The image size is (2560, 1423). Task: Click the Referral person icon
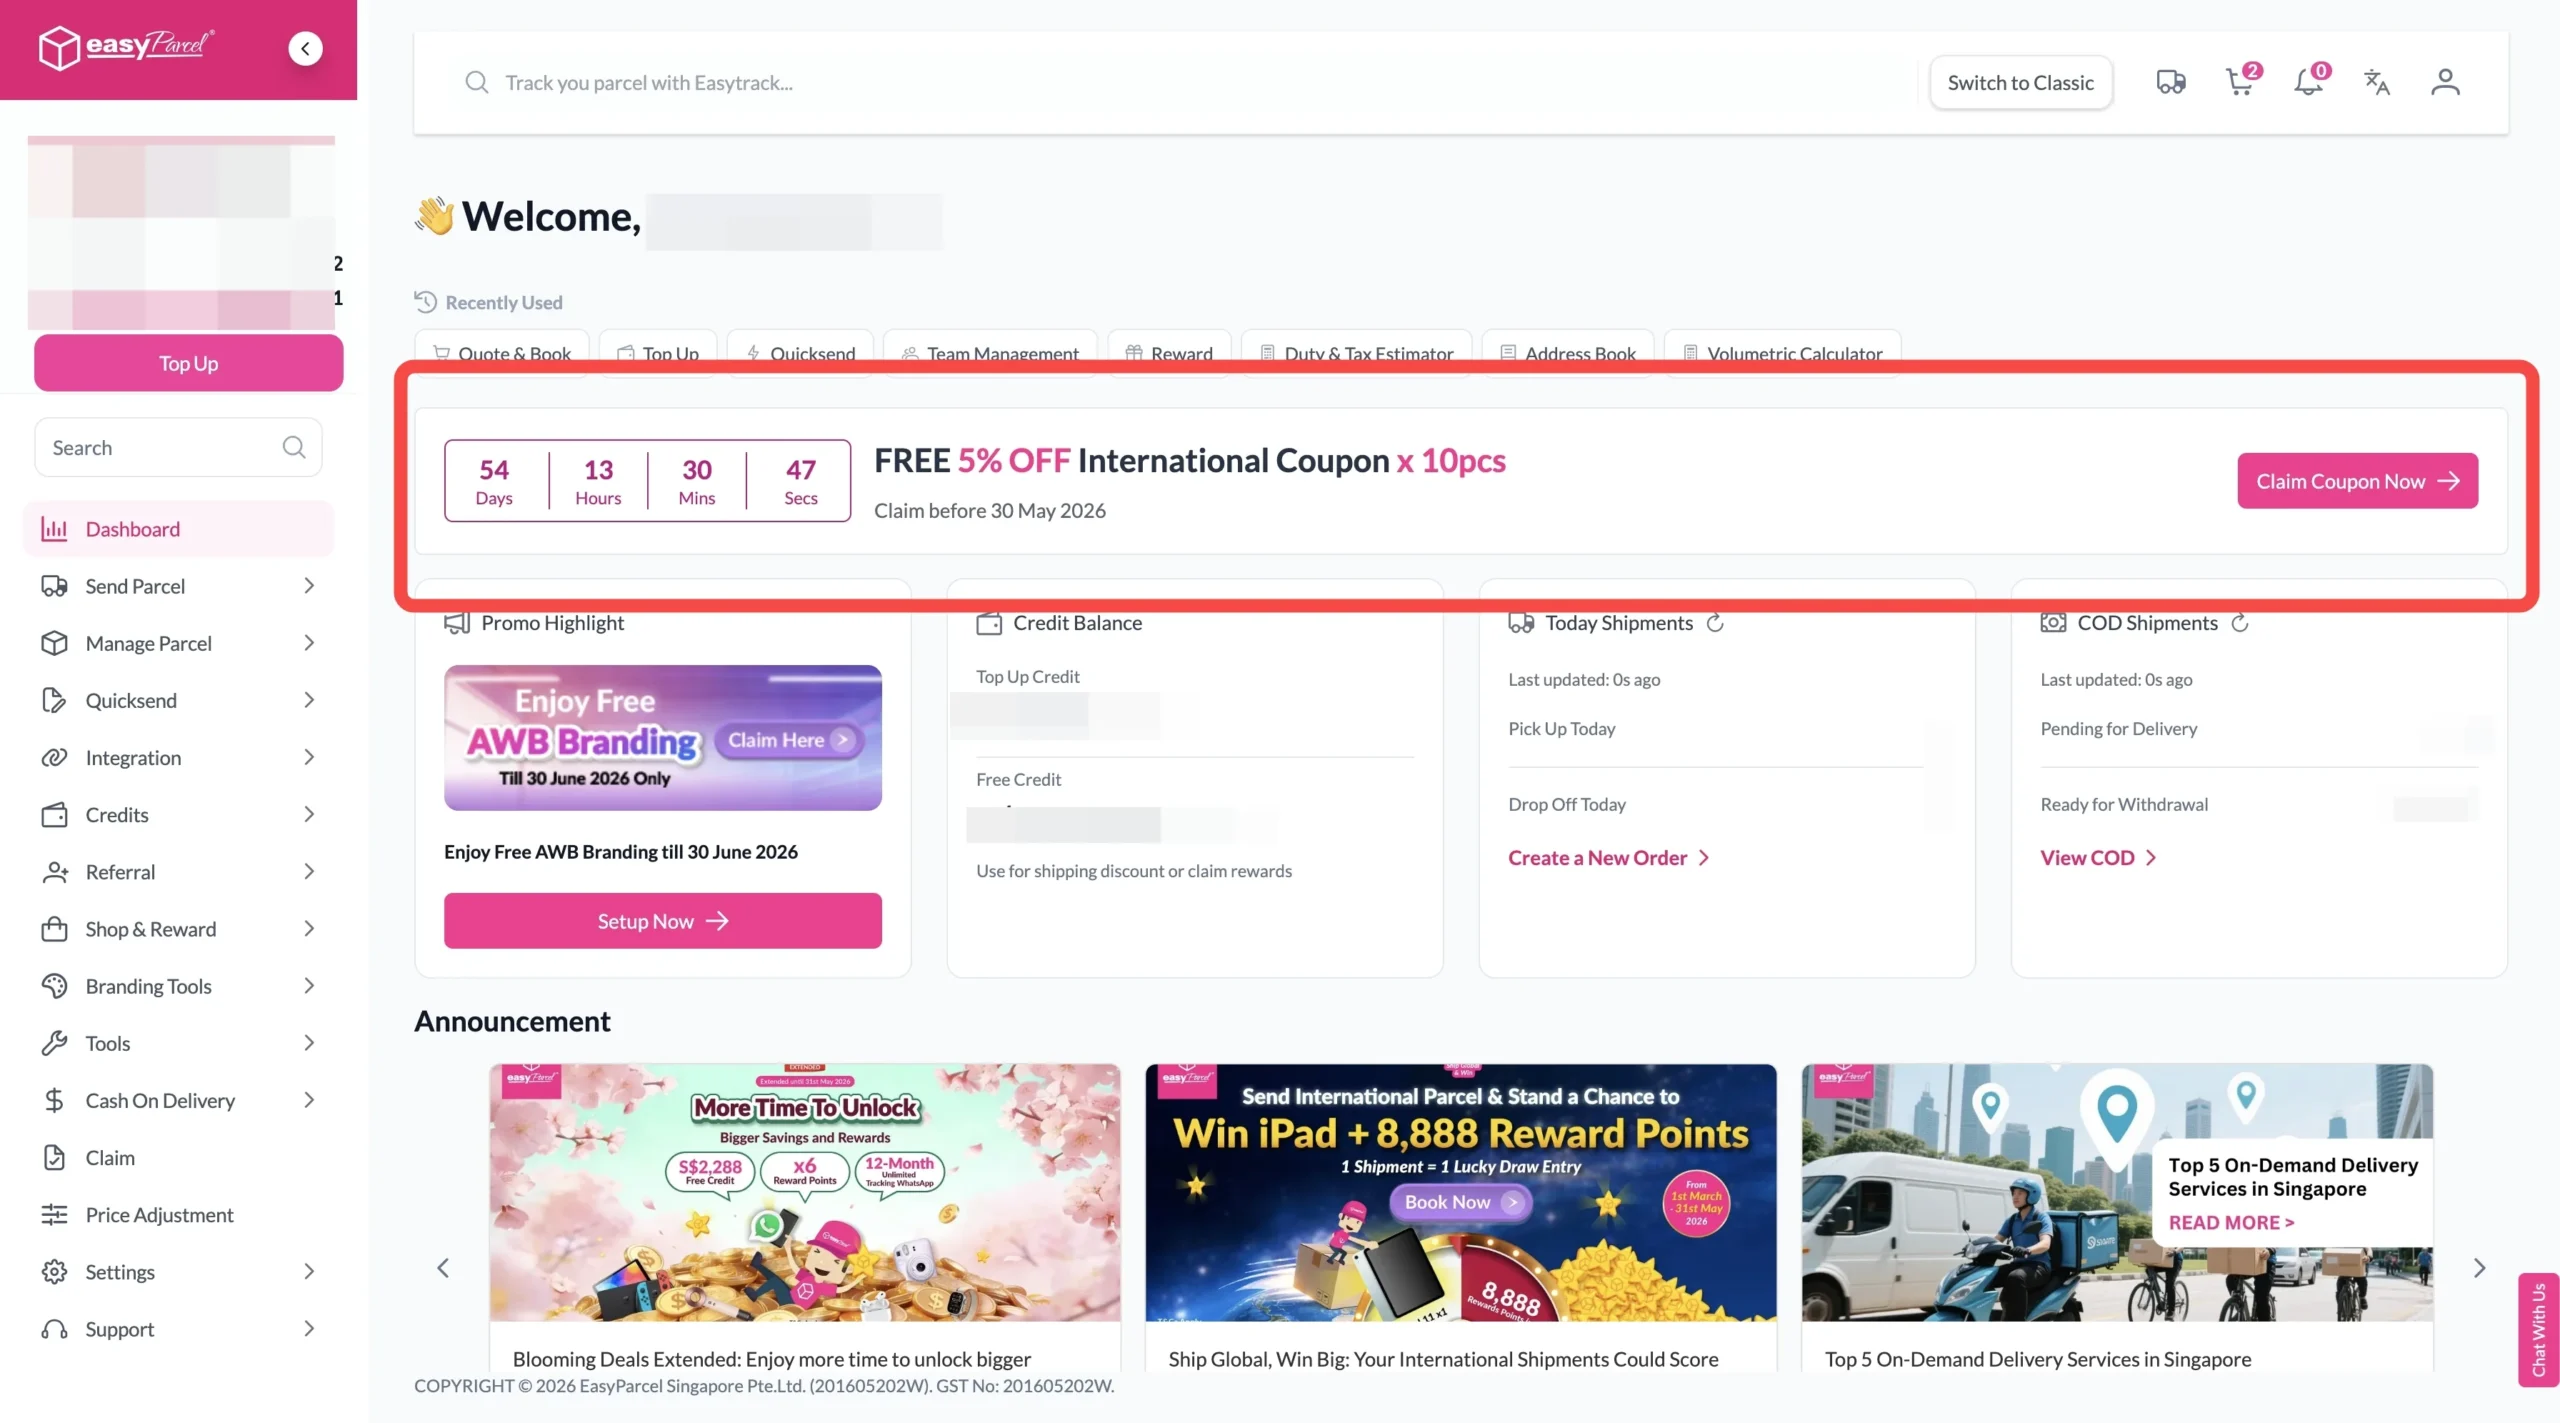54,872
